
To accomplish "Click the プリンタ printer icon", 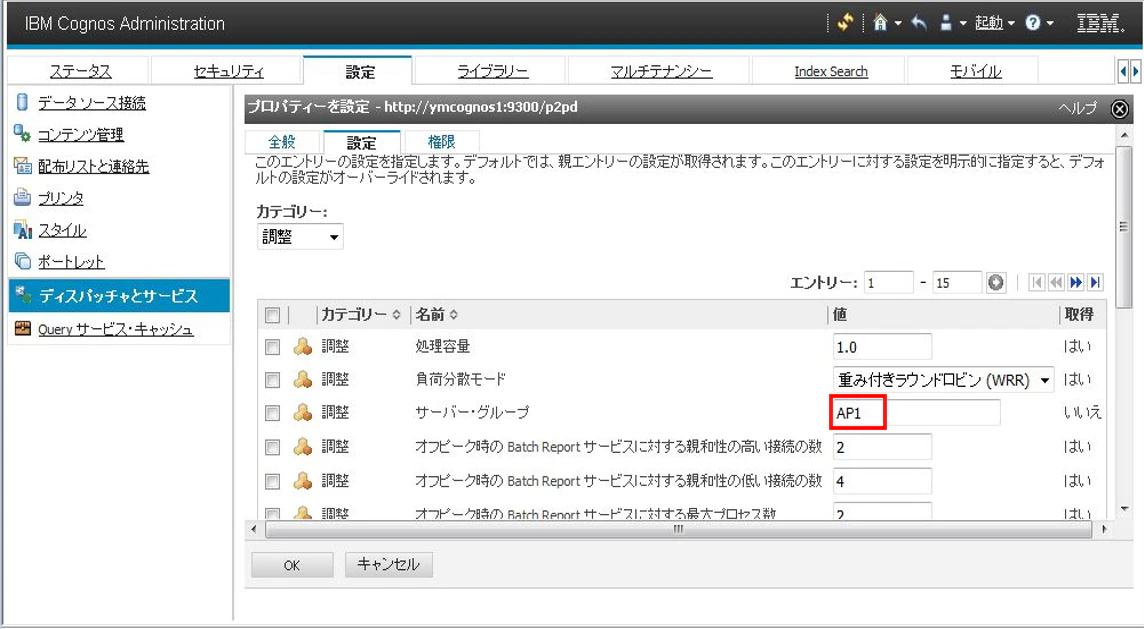I will 22,197.
